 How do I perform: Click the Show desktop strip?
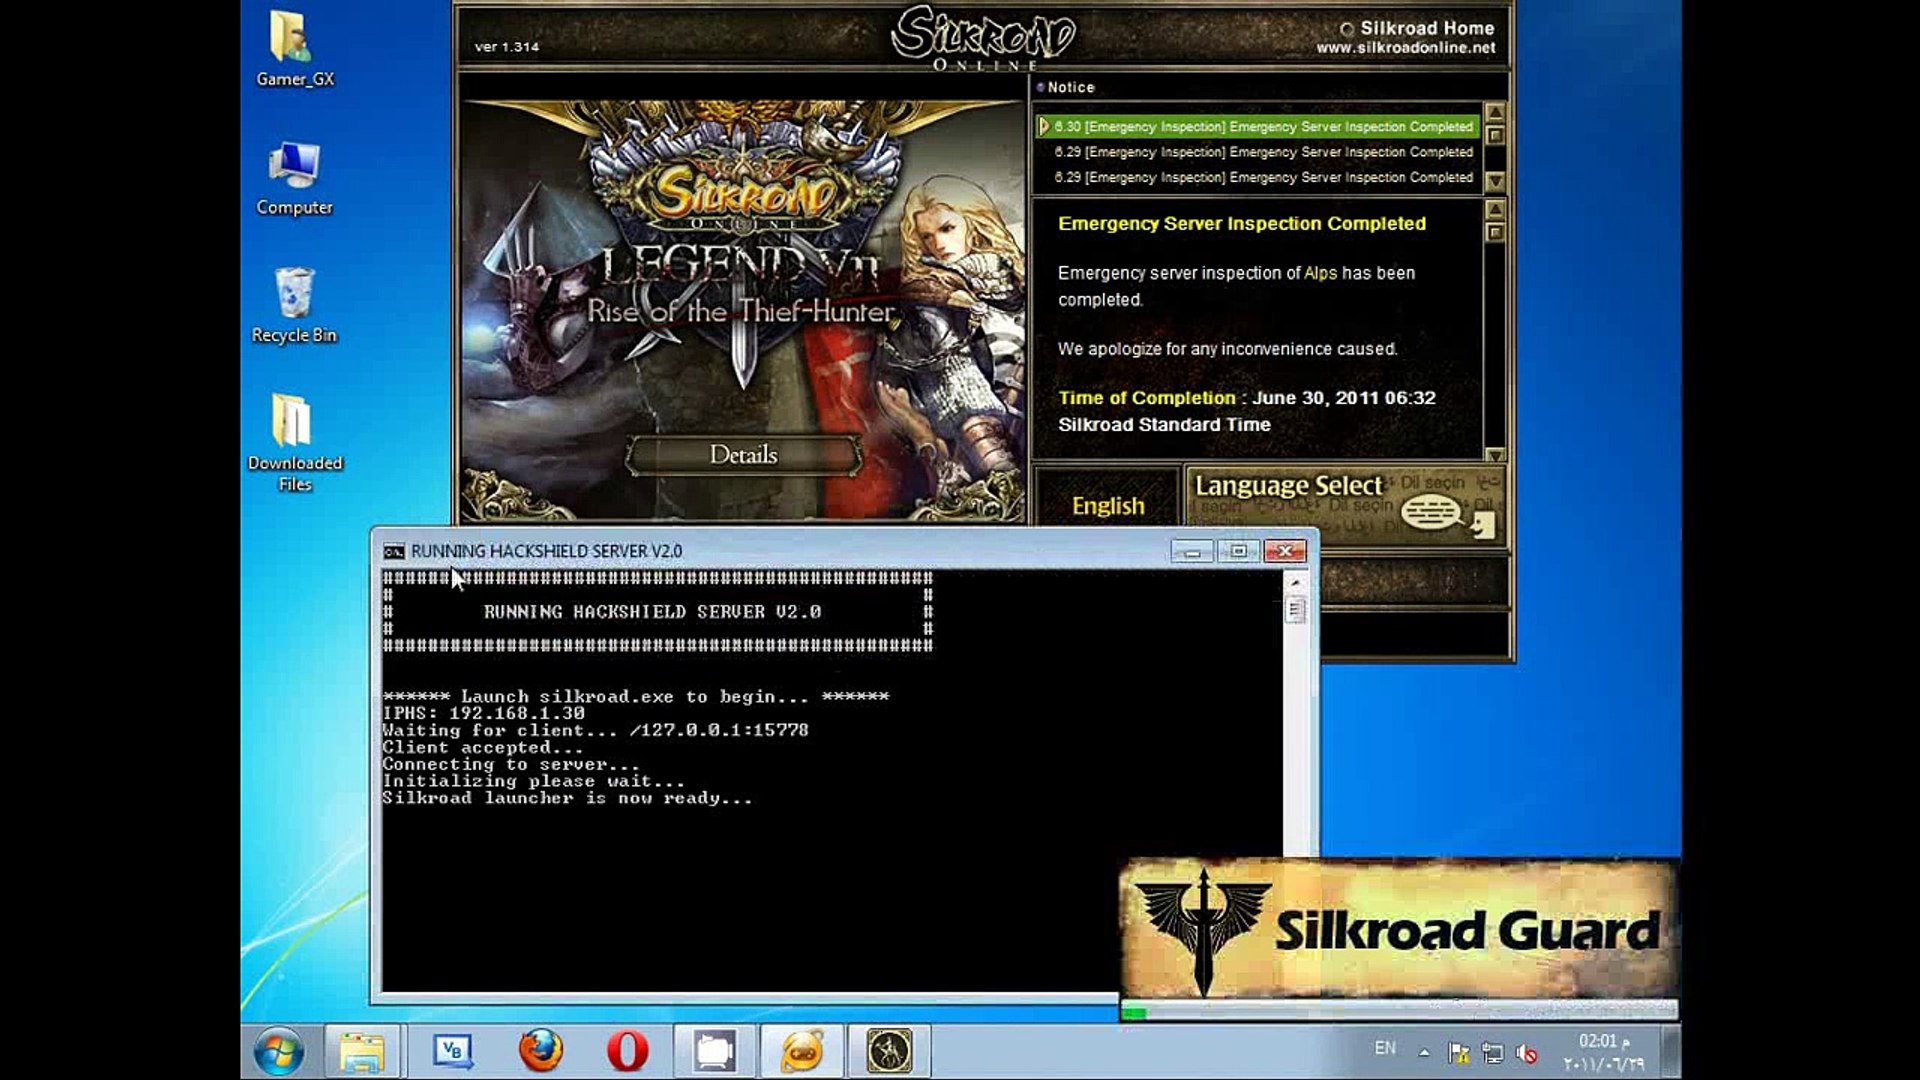[x=1672, y=1051]
